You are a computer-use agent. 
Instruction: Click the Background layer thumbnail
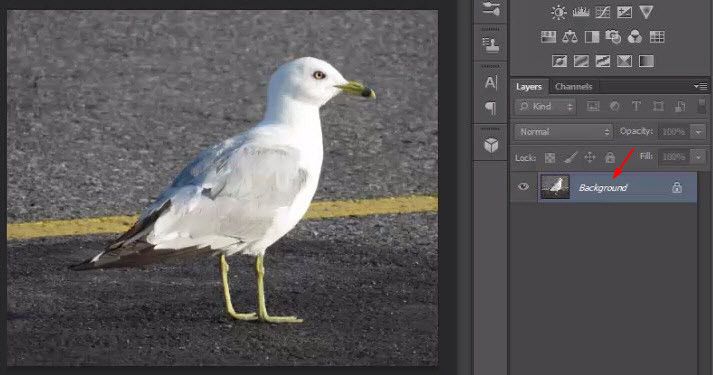pos(555,187)
